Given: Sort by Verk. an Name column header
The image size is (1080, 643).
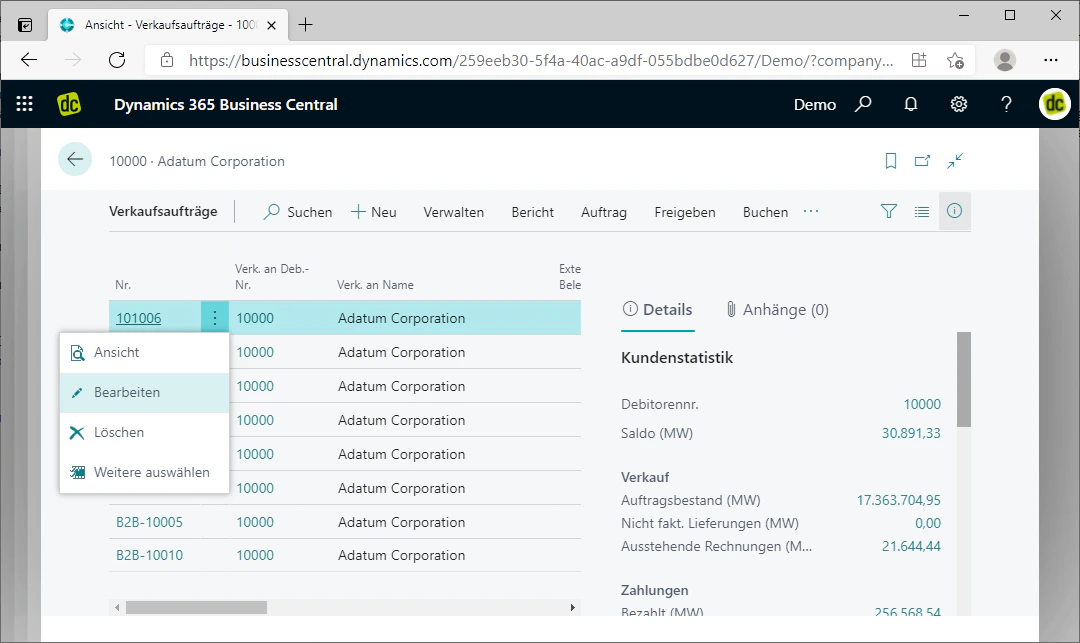Looking at the screenshot, I should pyautogui.click(x=375, y=285).
